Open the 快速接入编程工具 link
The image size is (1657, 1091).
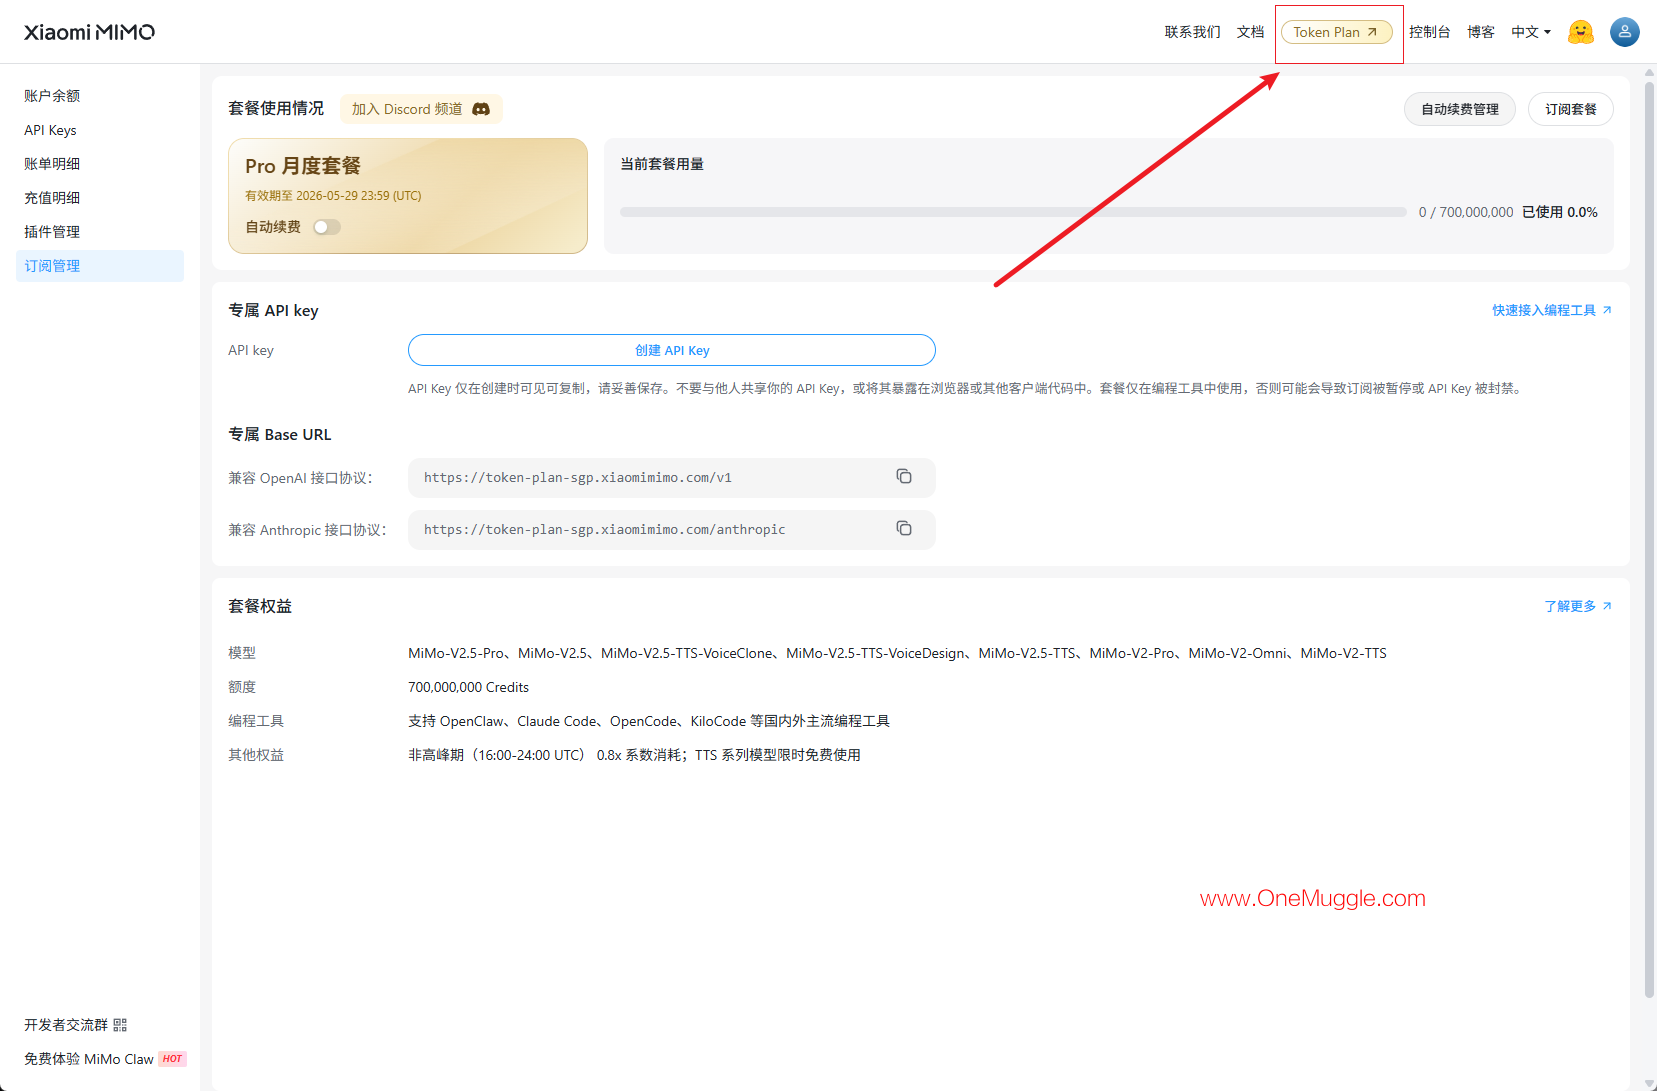point(1552,310)
